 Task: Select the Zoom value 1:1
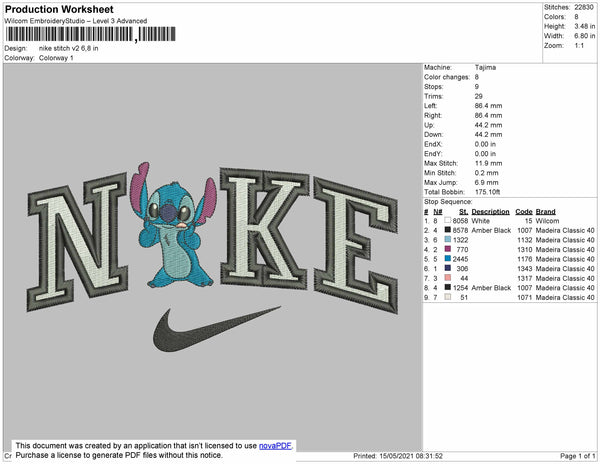pos(579,46)
